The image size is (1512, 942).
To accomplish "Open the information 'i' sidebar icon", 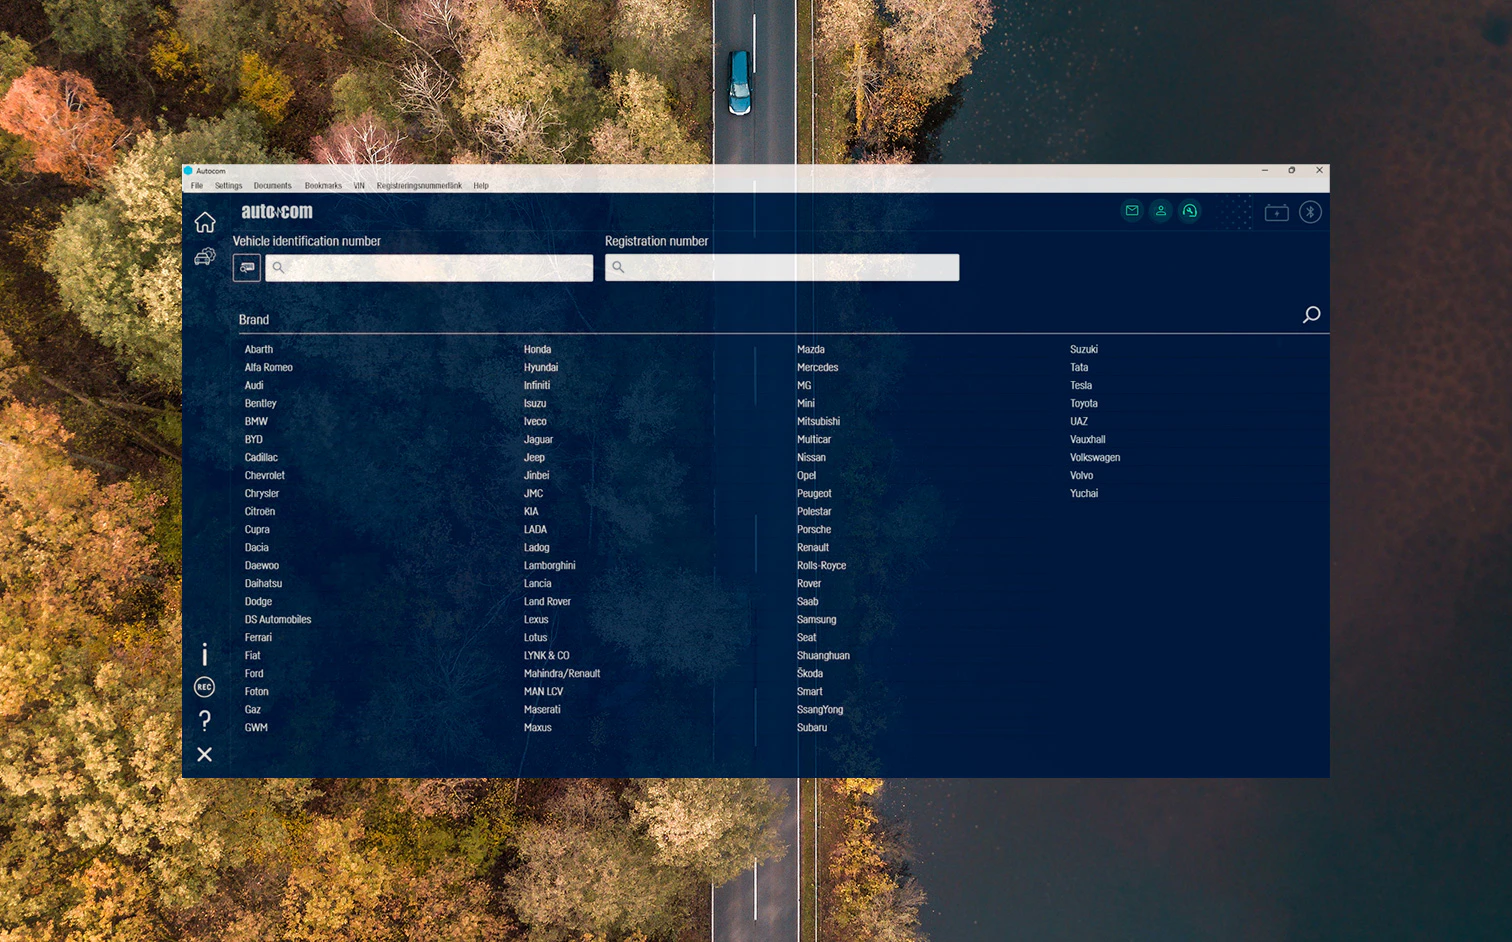I will [x=205, y=654].
